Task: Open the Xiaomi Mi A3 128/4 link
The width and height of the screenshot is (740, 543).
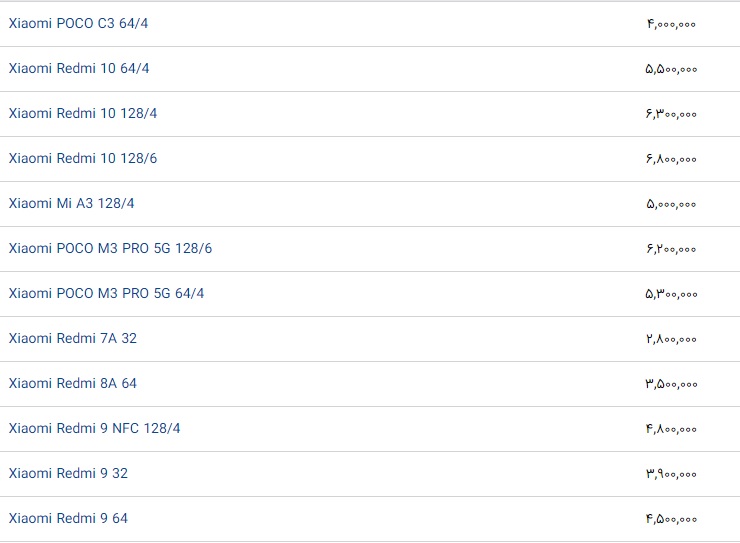Action: click(72, 203)
